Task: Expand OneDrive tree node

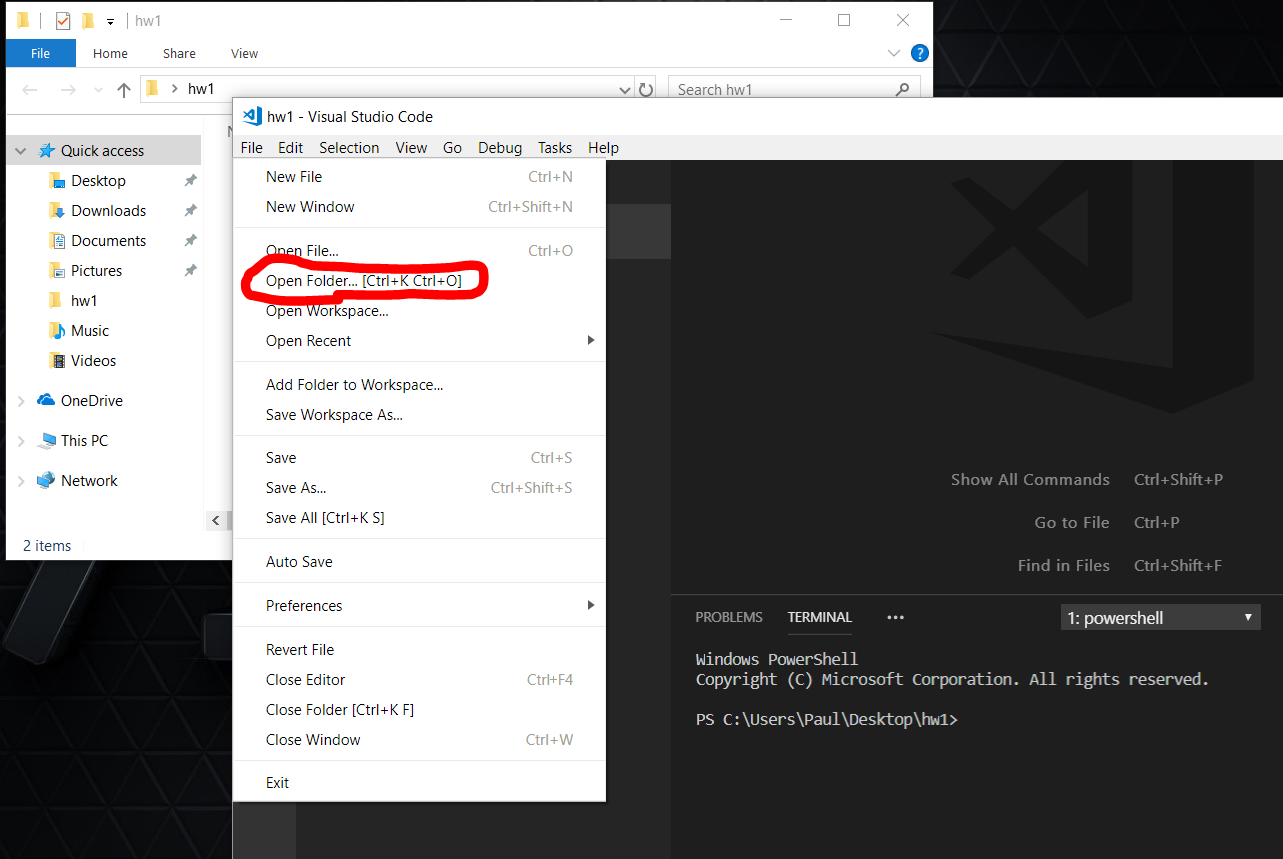Action: pyautogui.click(x=21, y=401)
